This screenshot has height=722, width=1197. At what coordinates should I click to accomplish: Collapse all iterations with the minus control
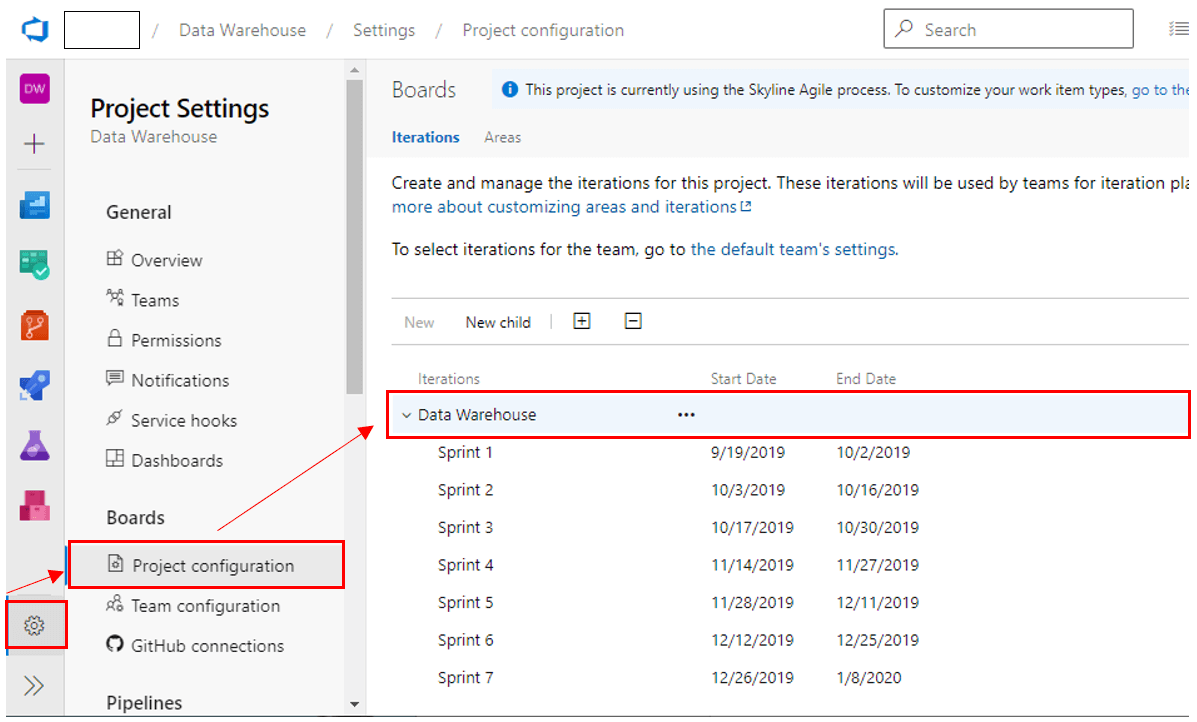(x=632, y=321)
